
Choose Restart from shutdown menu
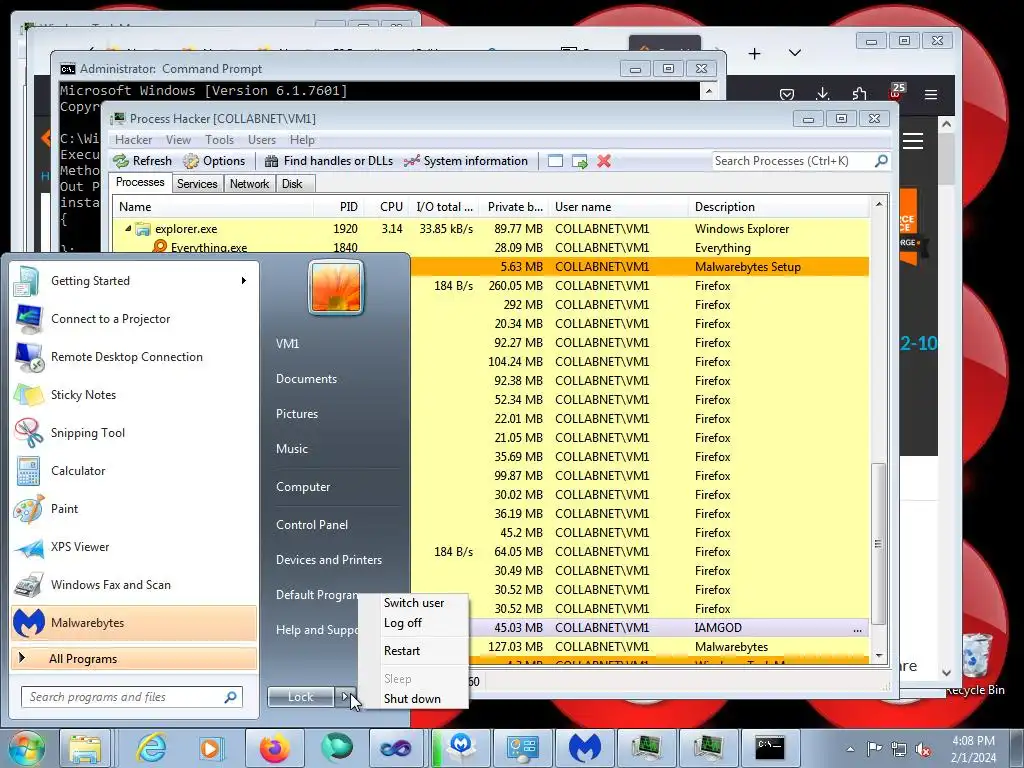(402, 651)
